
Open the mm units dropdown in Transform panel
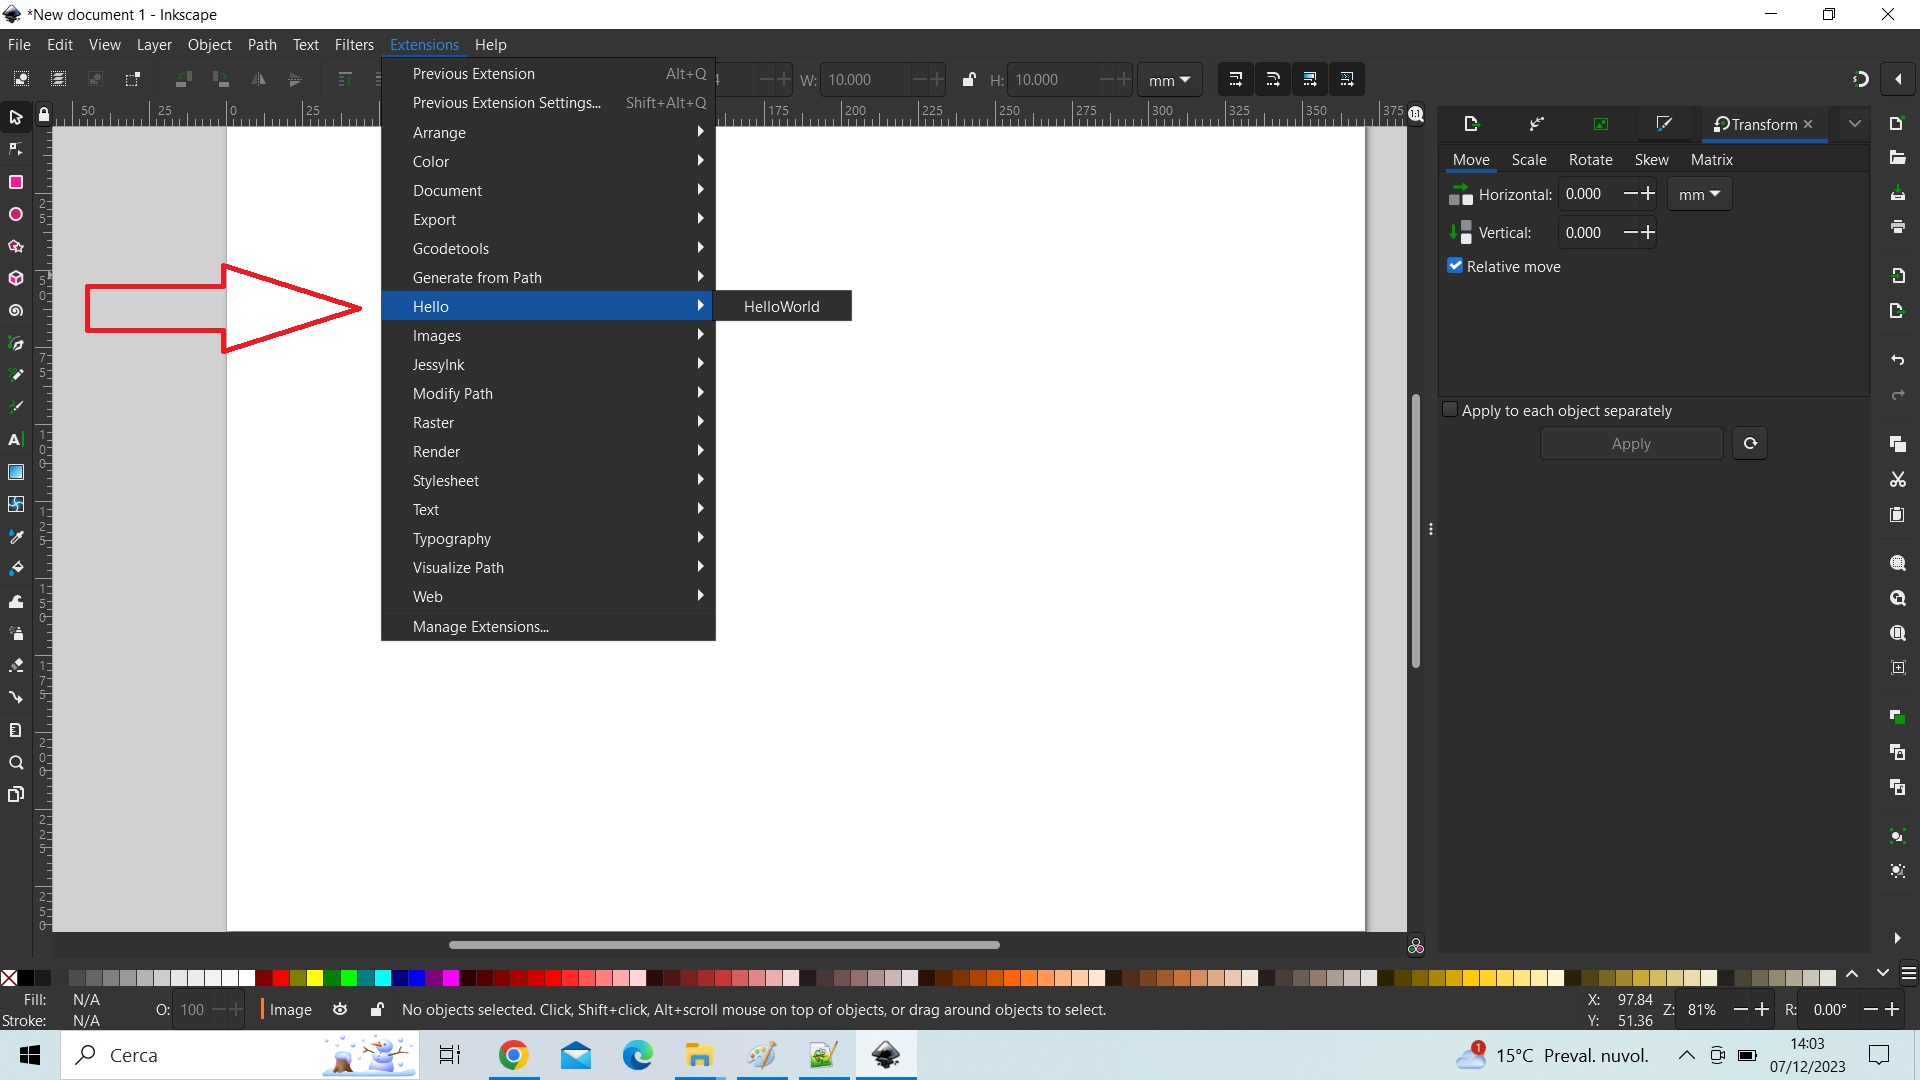(1699, 194)
